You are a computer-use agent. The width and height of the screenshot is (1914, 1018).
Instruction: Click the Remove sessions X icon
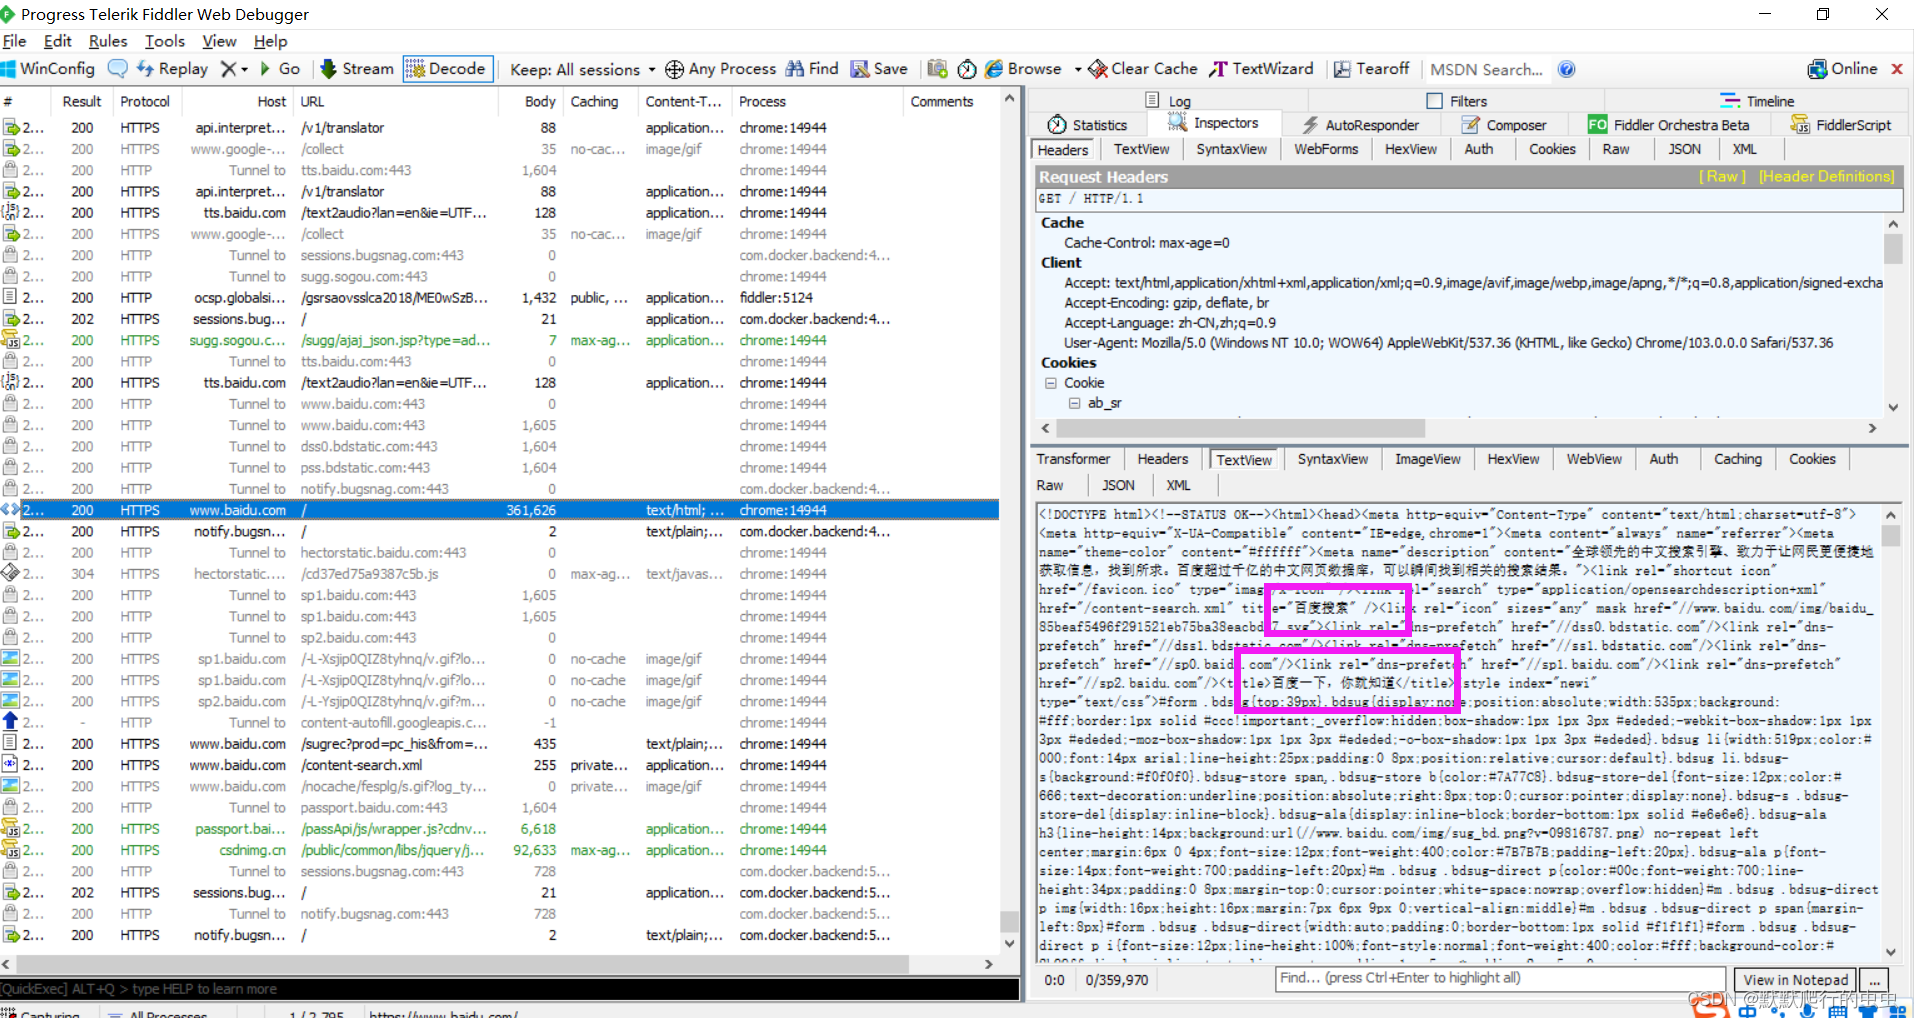click(229, 69)
